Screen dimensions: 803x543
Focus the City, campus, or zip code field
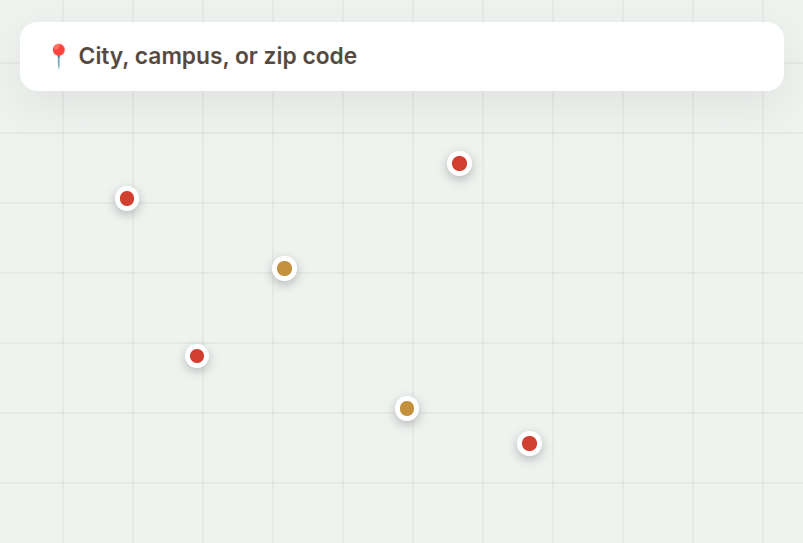pos(402,56)
